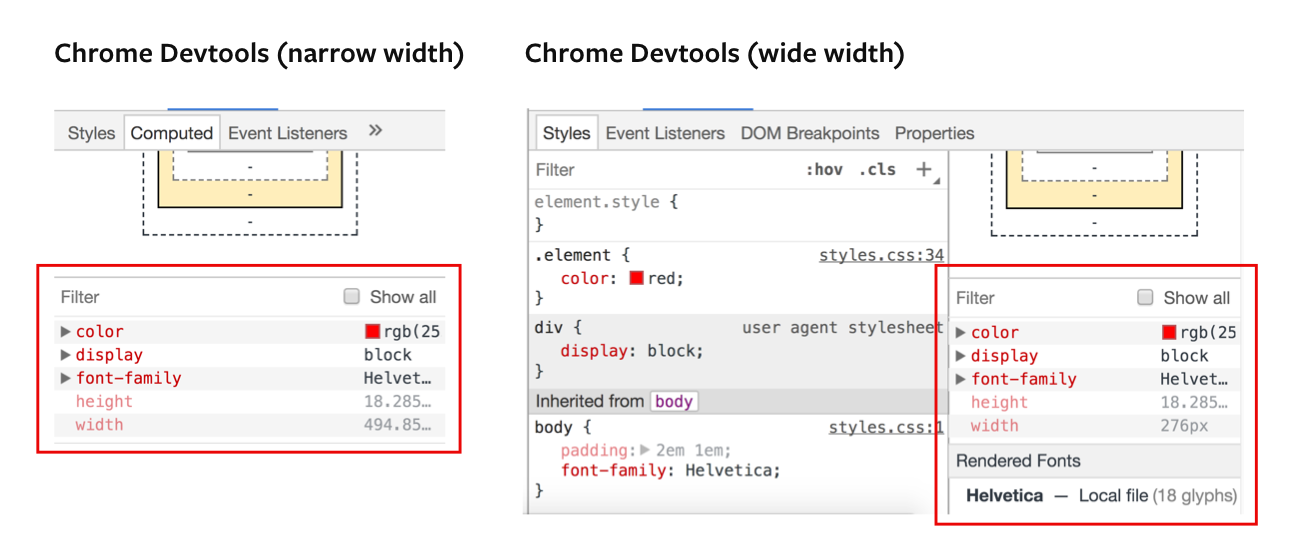Click the purple body inherited-from link

[x=674, y=401]
